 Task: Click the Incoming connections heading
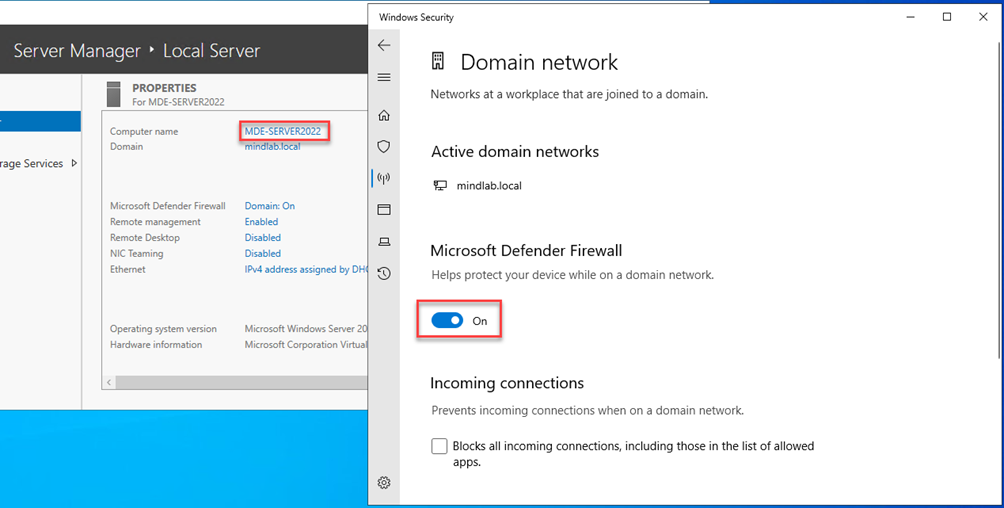[x=507, y=383]
